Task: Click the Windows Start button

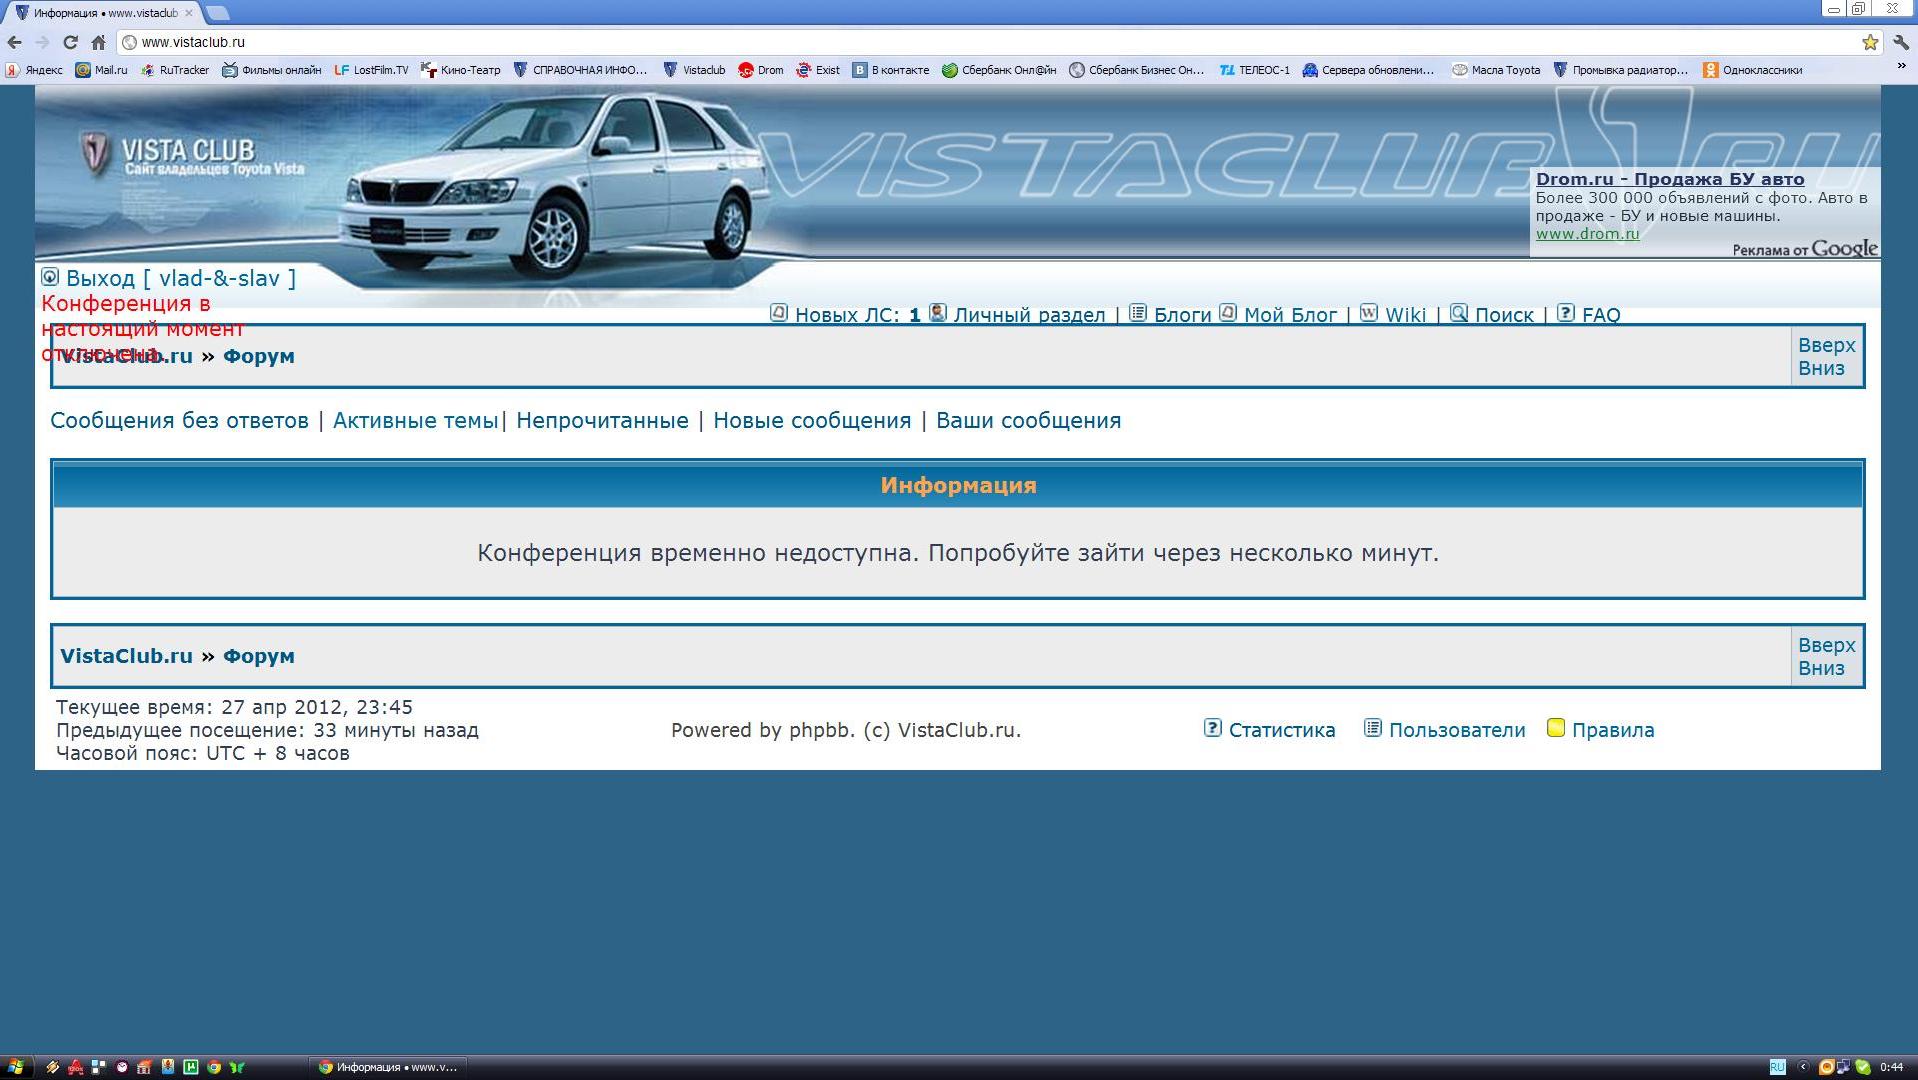Action: pos(15,1067)
